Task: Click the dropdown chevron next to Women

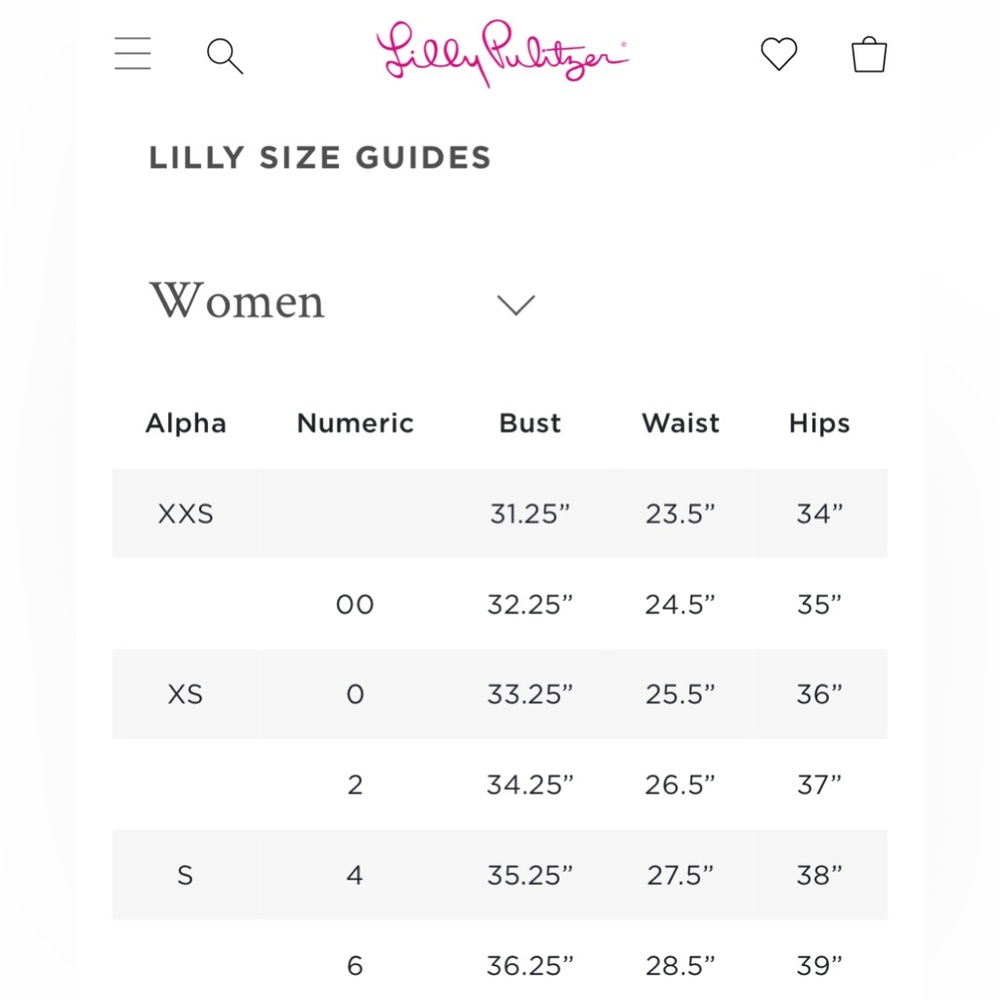Action: (516, 305)
